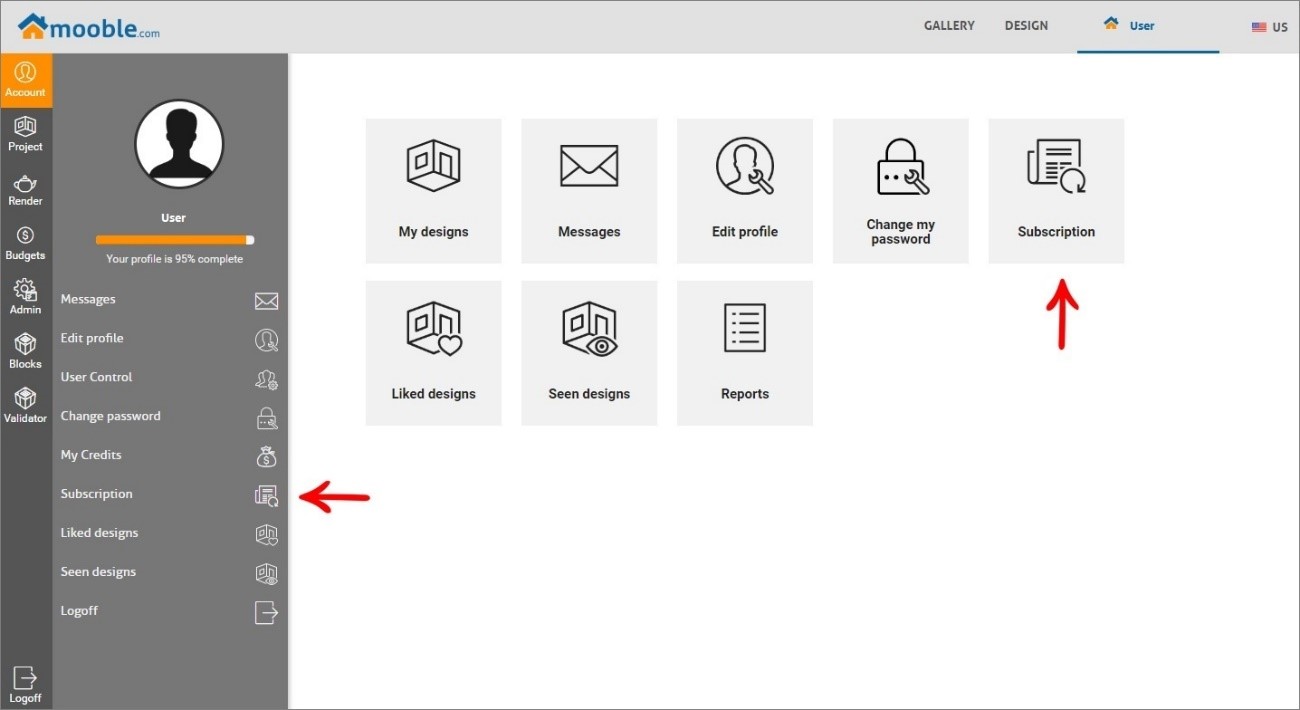
Task: Click the Change password link in sidebar
Action: tap(110, 416)
